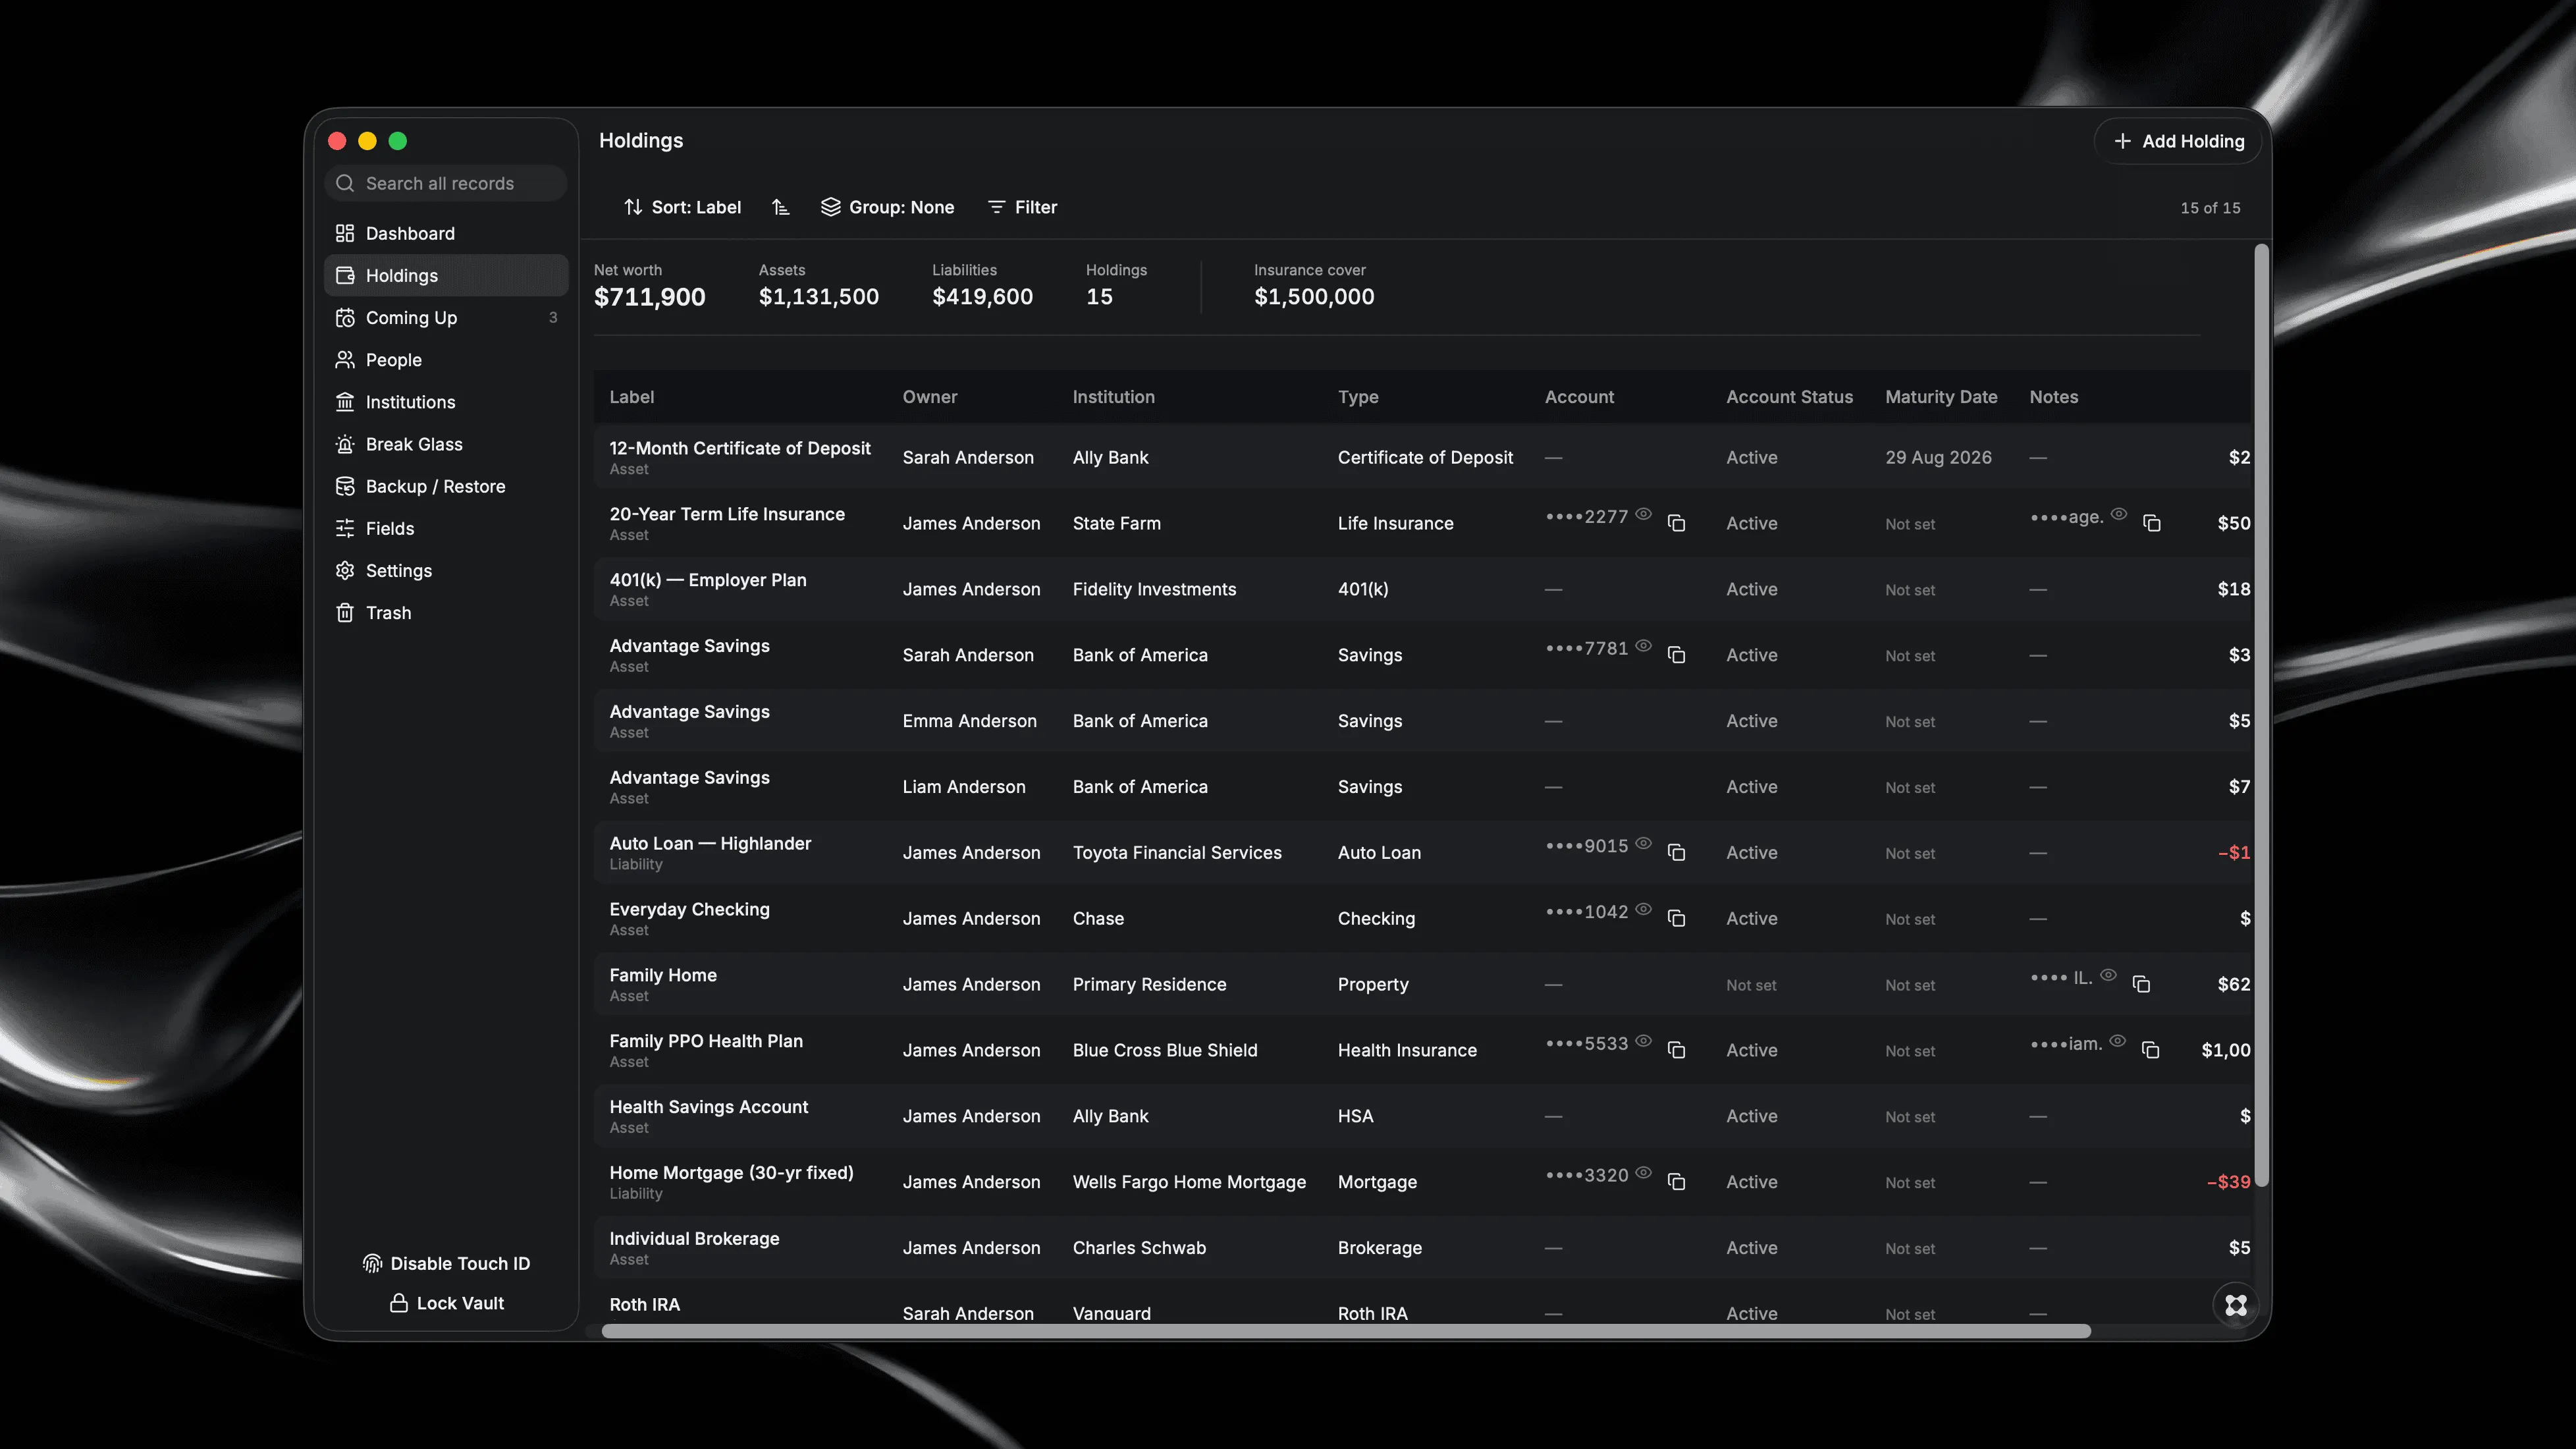The image size is (2576, 1449).
Task: Click the plus icon in Add Holding
Action: [2122, 141]
